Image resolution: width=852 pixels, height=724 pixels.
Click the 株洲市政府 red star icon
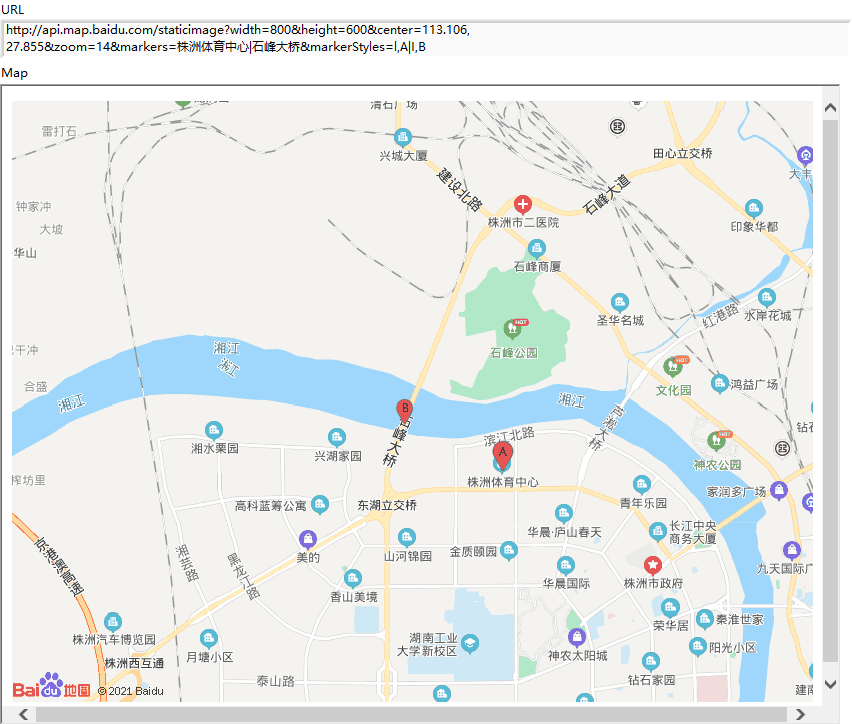653,566
